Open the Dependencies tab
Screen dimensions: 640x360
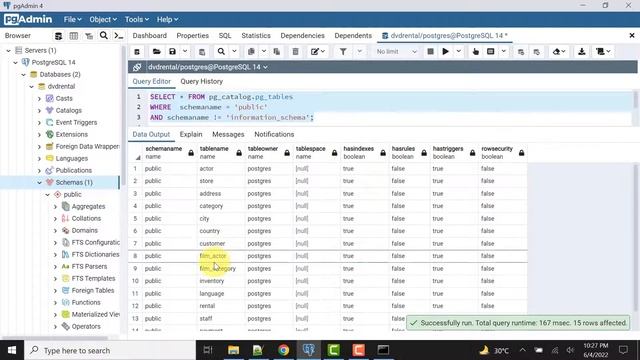coord(302,36)
